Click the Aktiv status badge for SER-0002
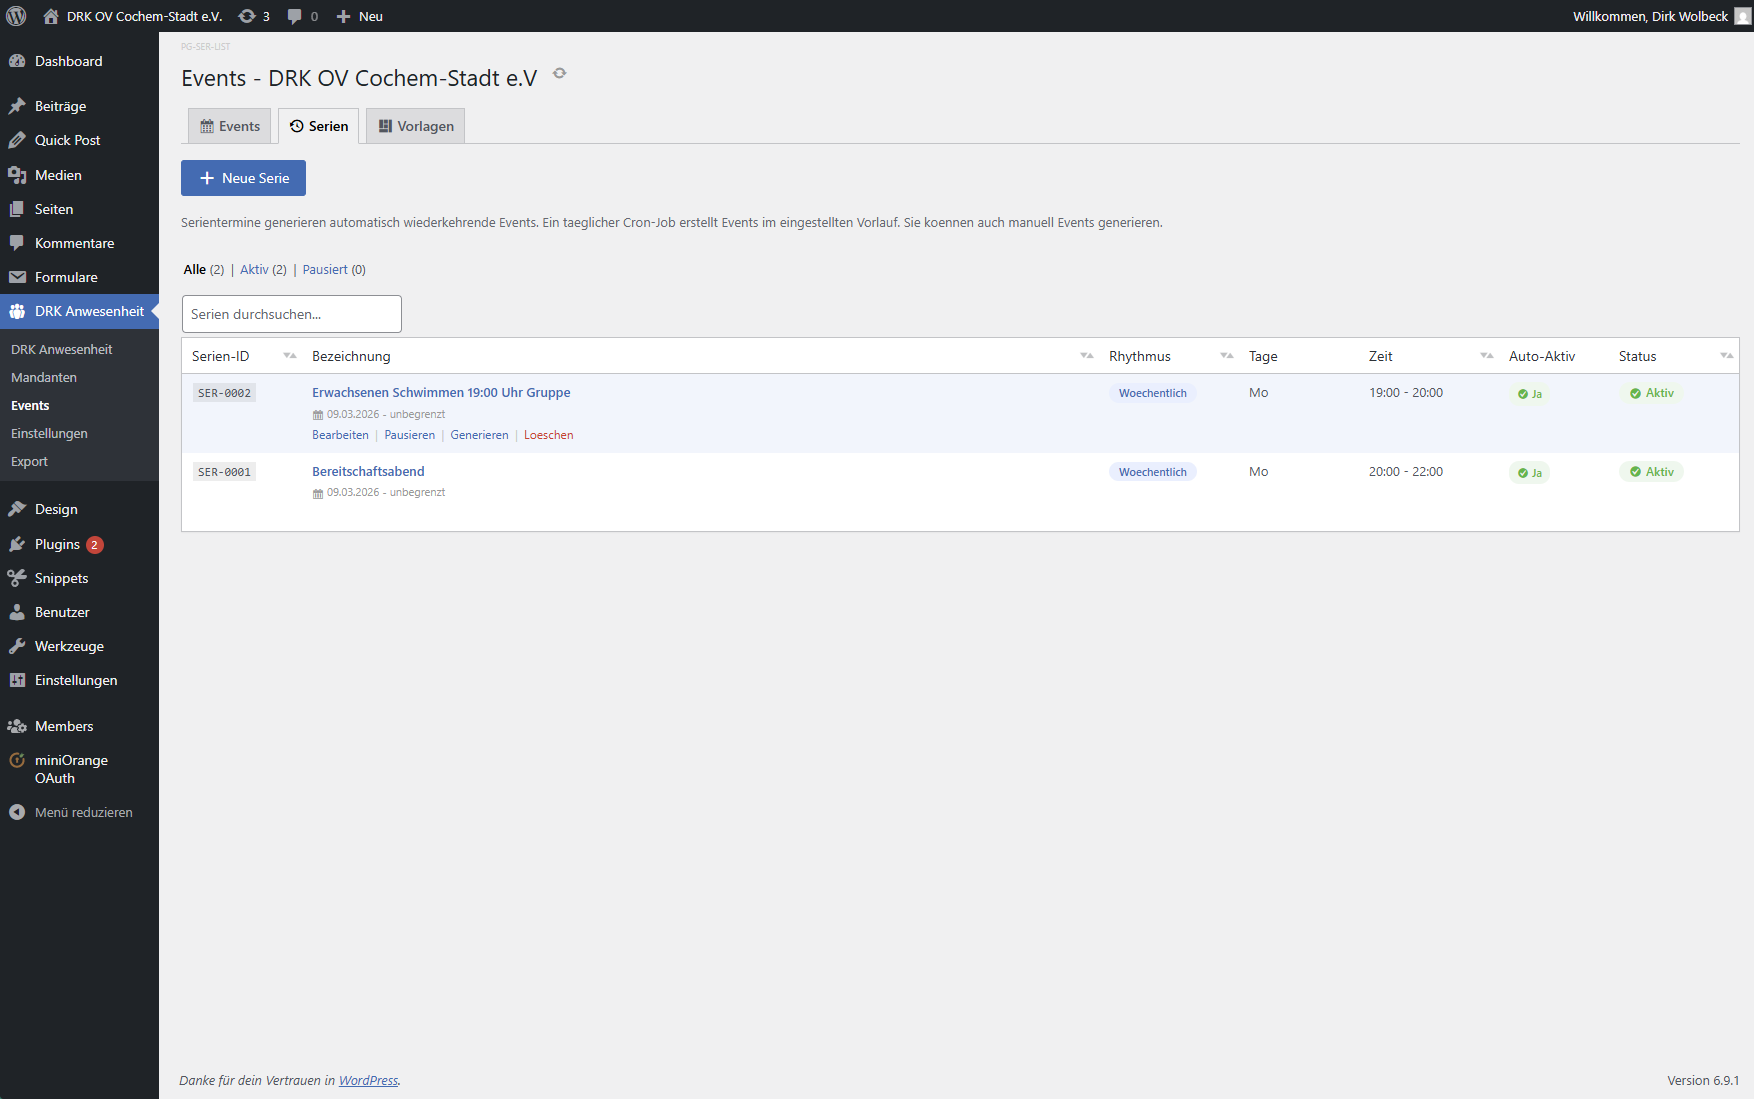1754x1099 pixels. click(x=1651, y=393)
